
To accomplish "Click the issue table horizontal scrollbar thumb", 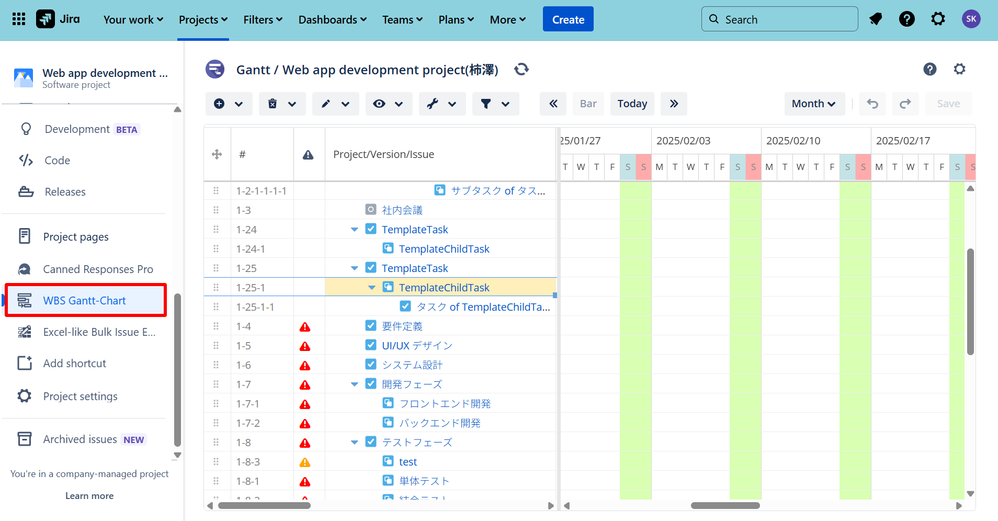I will tap(264, 506).
